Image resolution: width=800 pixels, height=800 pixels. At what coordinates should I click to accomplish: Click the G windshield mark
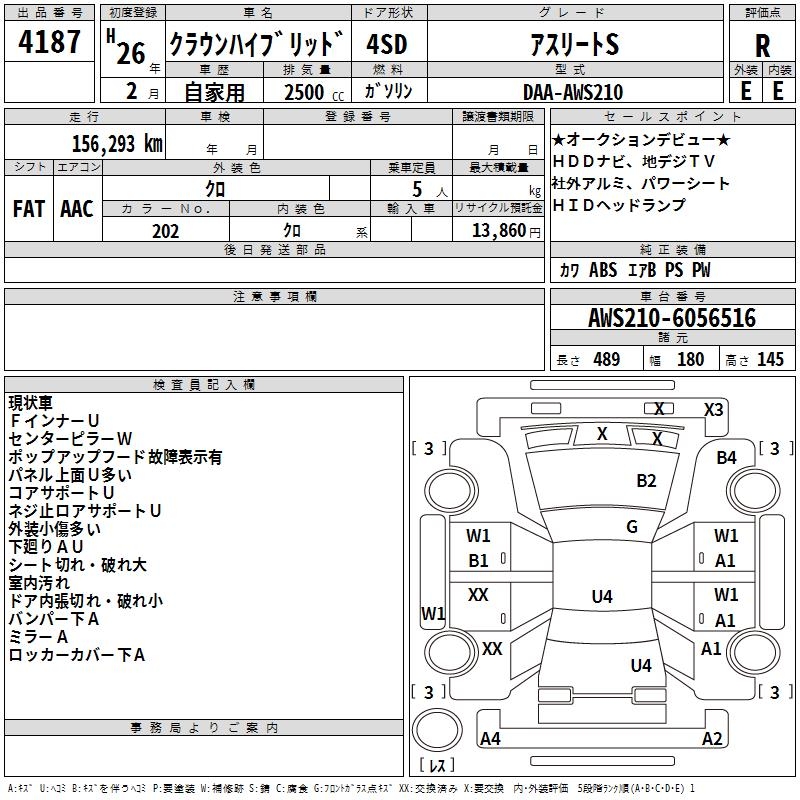tap(632, 527)
